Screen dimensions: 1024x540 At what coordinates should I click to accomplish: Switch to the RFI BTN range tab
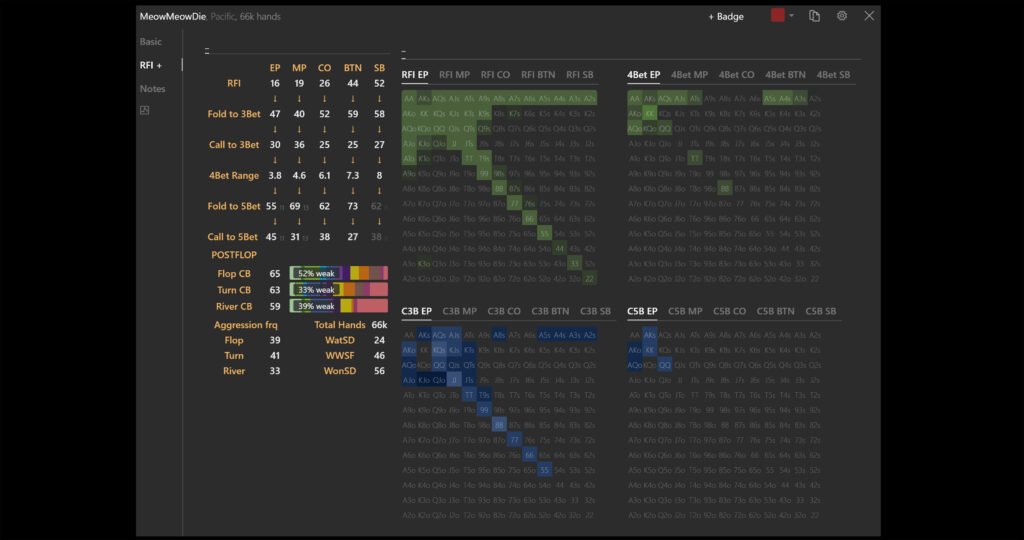click(538, 75)
